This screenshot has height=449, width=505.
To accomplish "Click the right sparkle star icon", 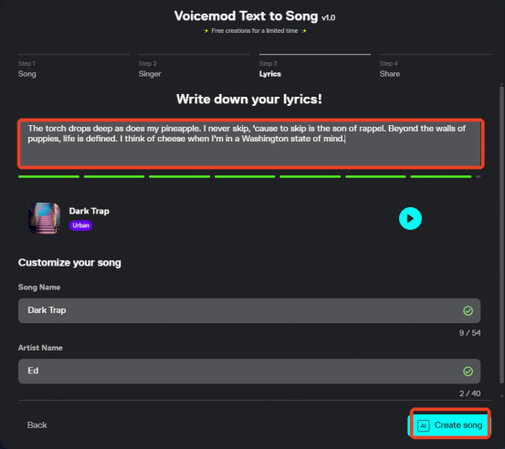I will point(304,31).
